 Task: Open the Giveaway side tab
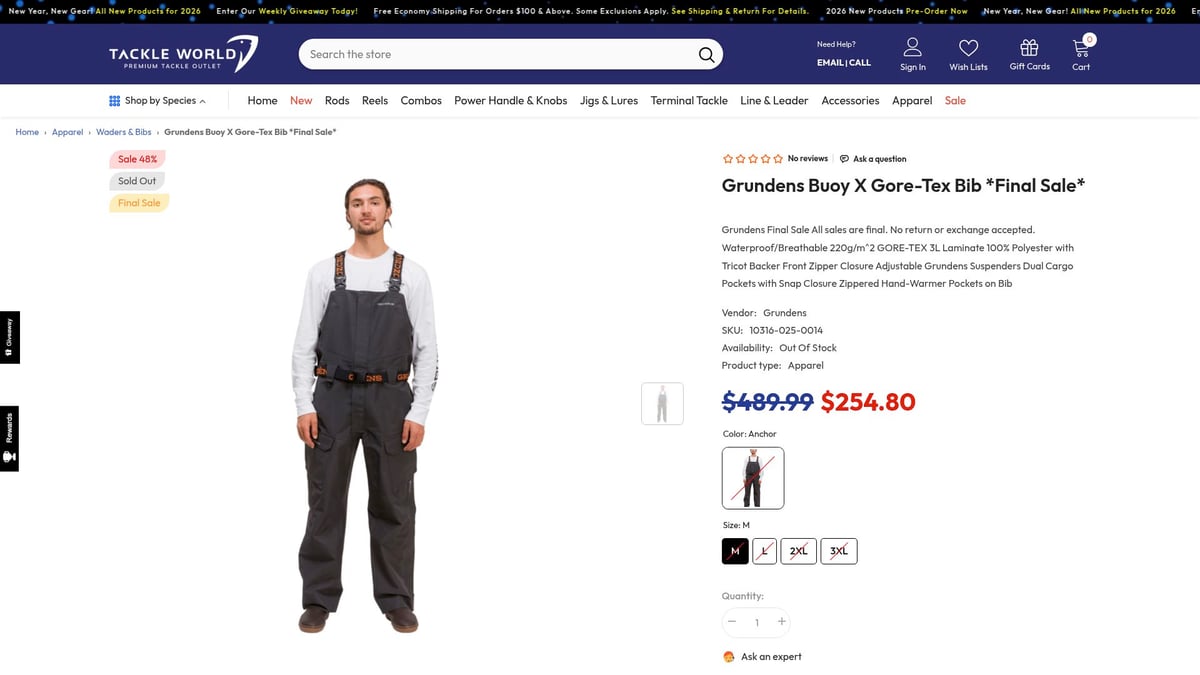click(9, 337)
